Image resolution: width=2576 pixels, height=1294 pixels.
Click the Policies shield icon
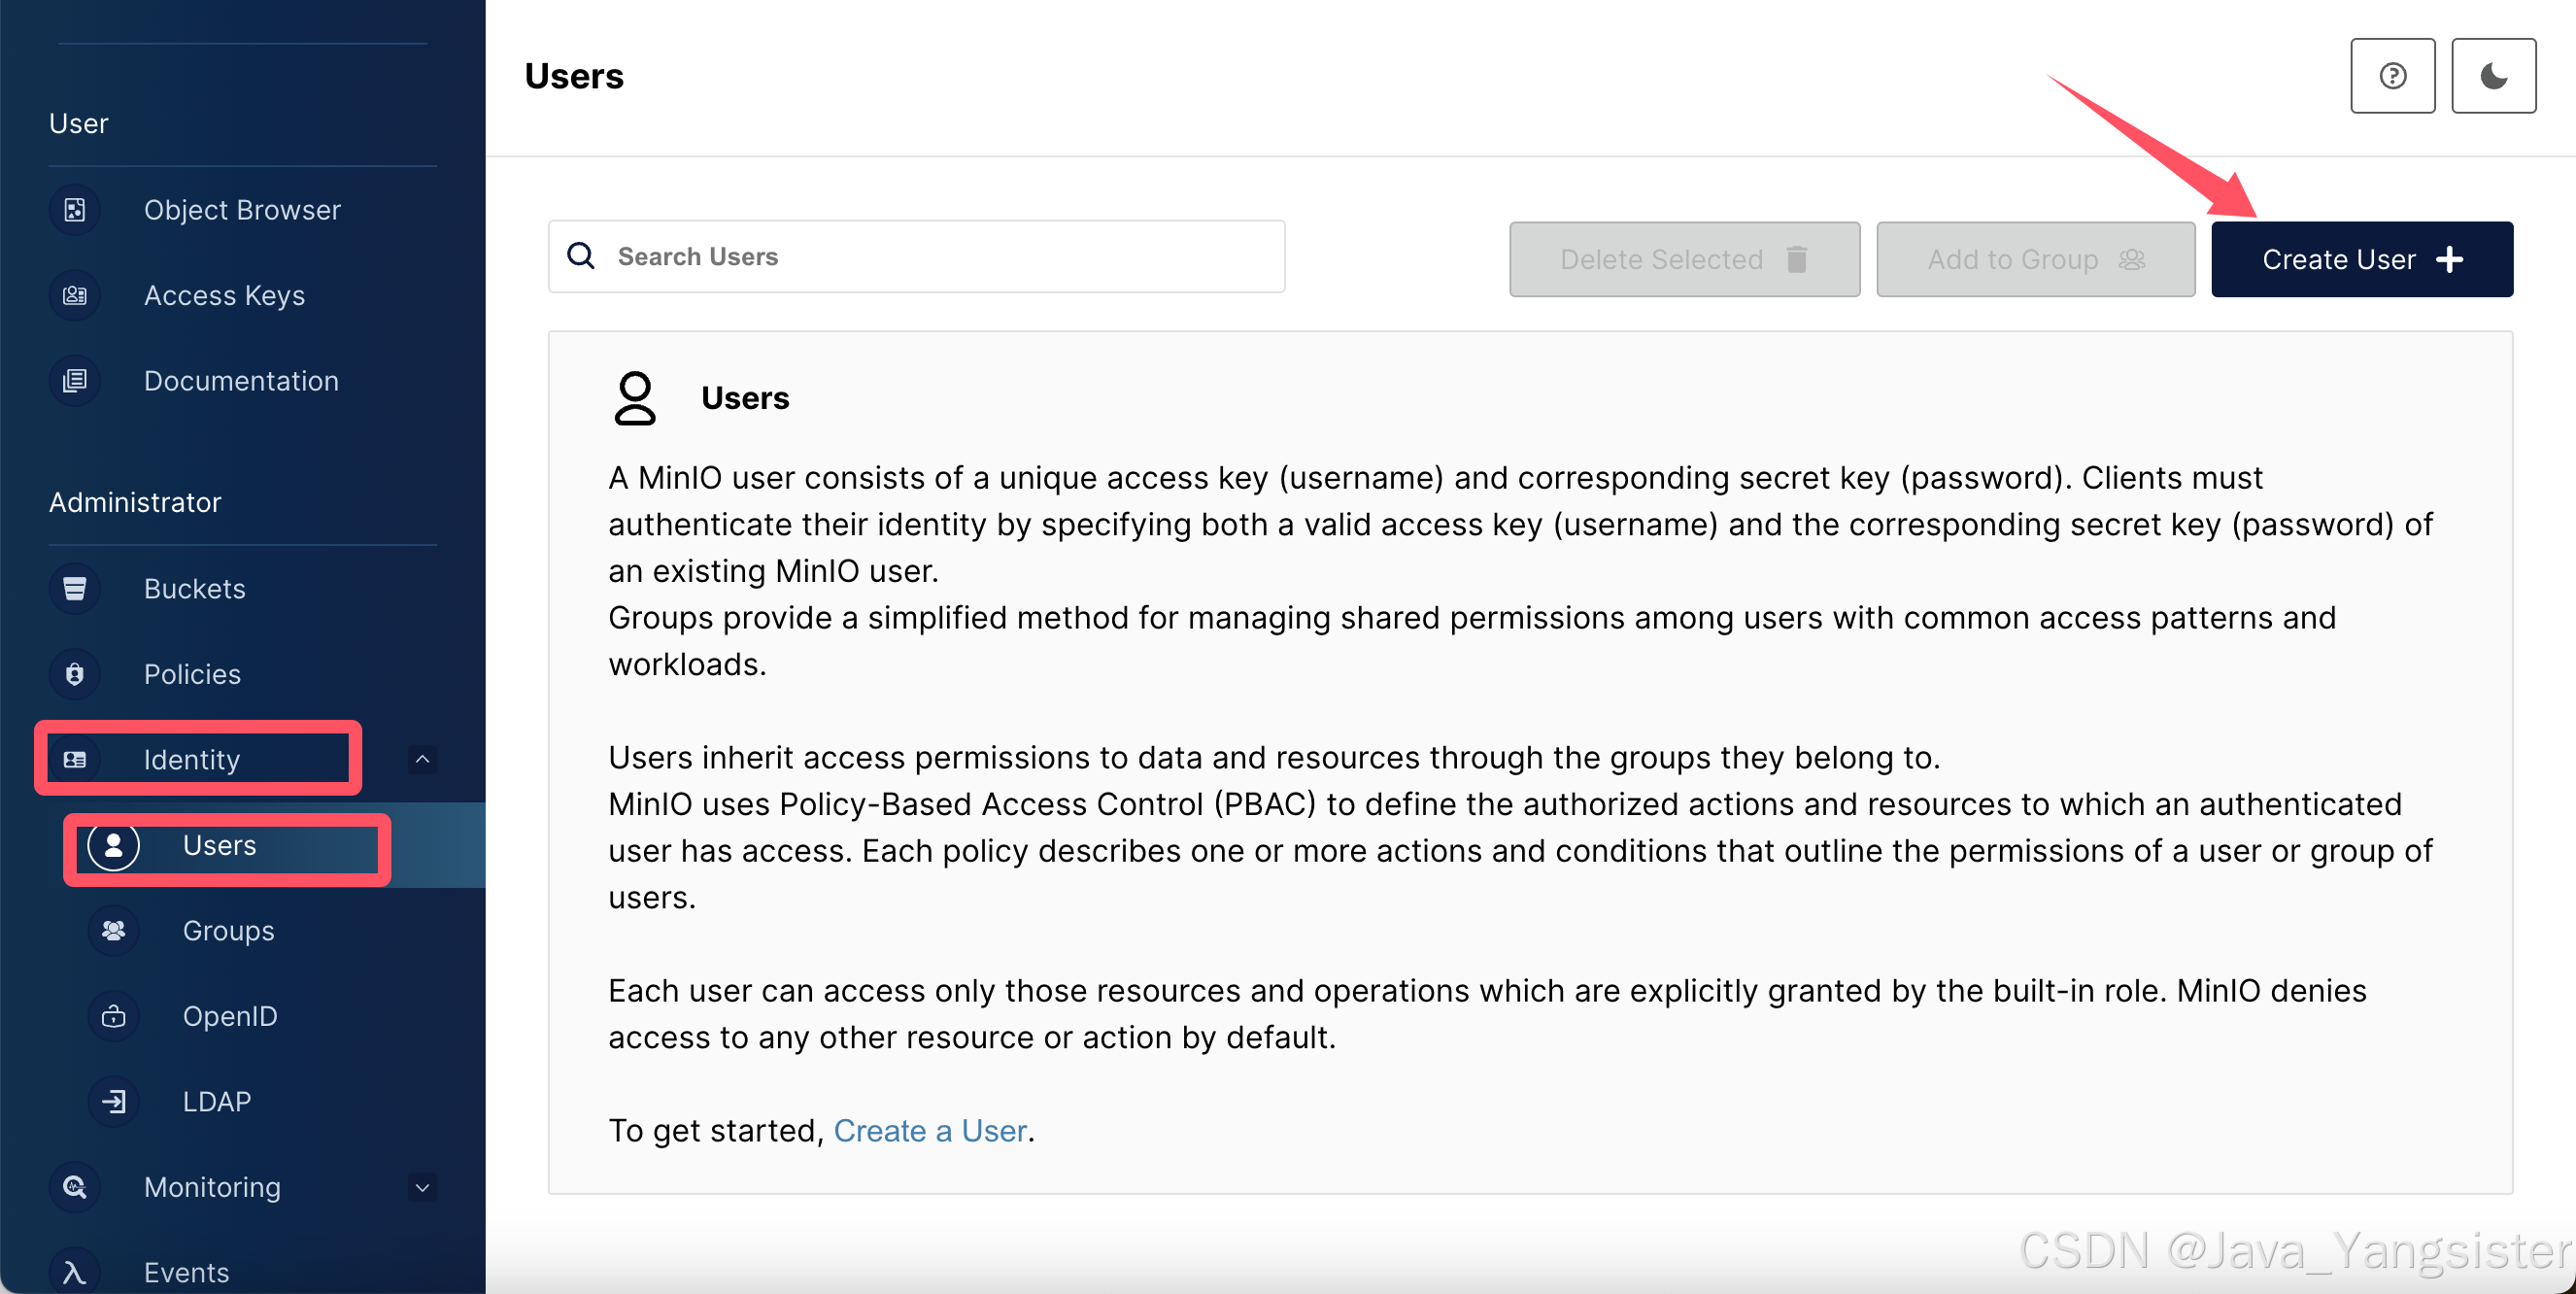(75, 674)
